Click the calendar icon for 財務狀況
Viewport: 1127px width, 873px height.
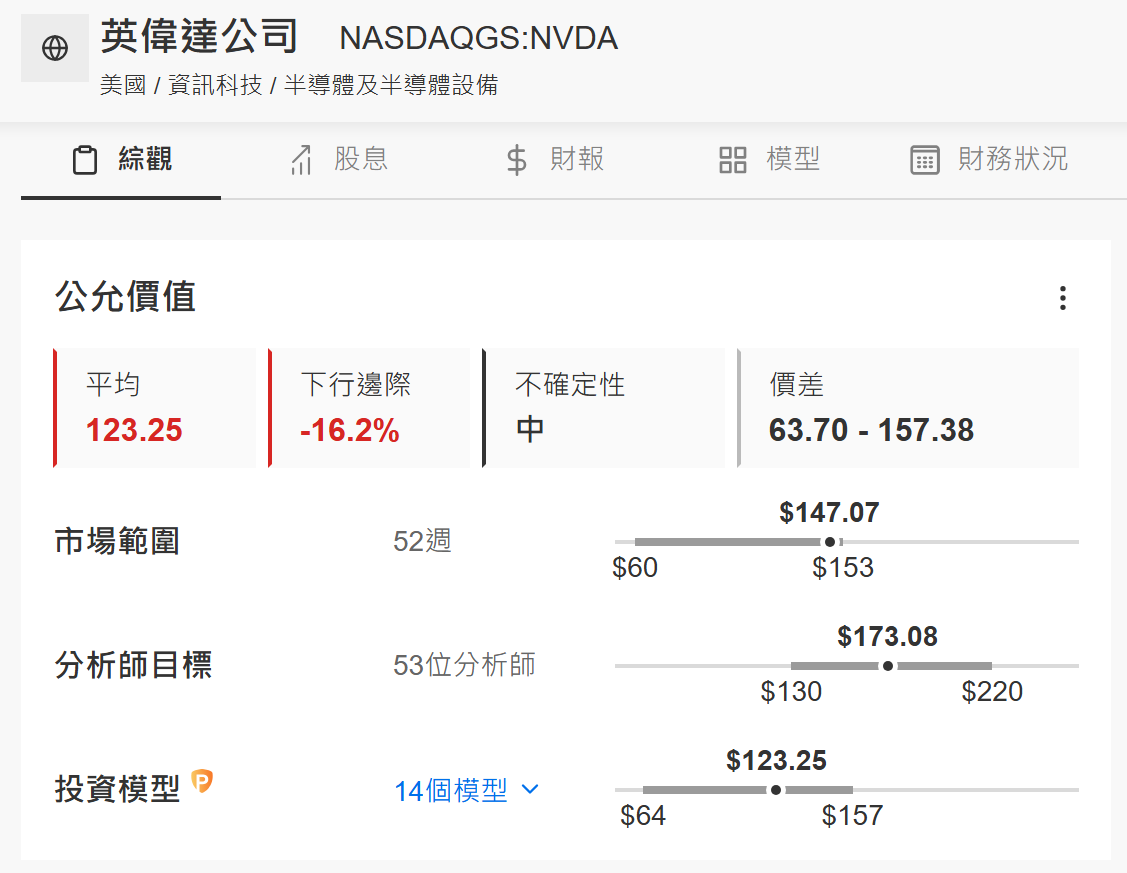pos(925,160)
